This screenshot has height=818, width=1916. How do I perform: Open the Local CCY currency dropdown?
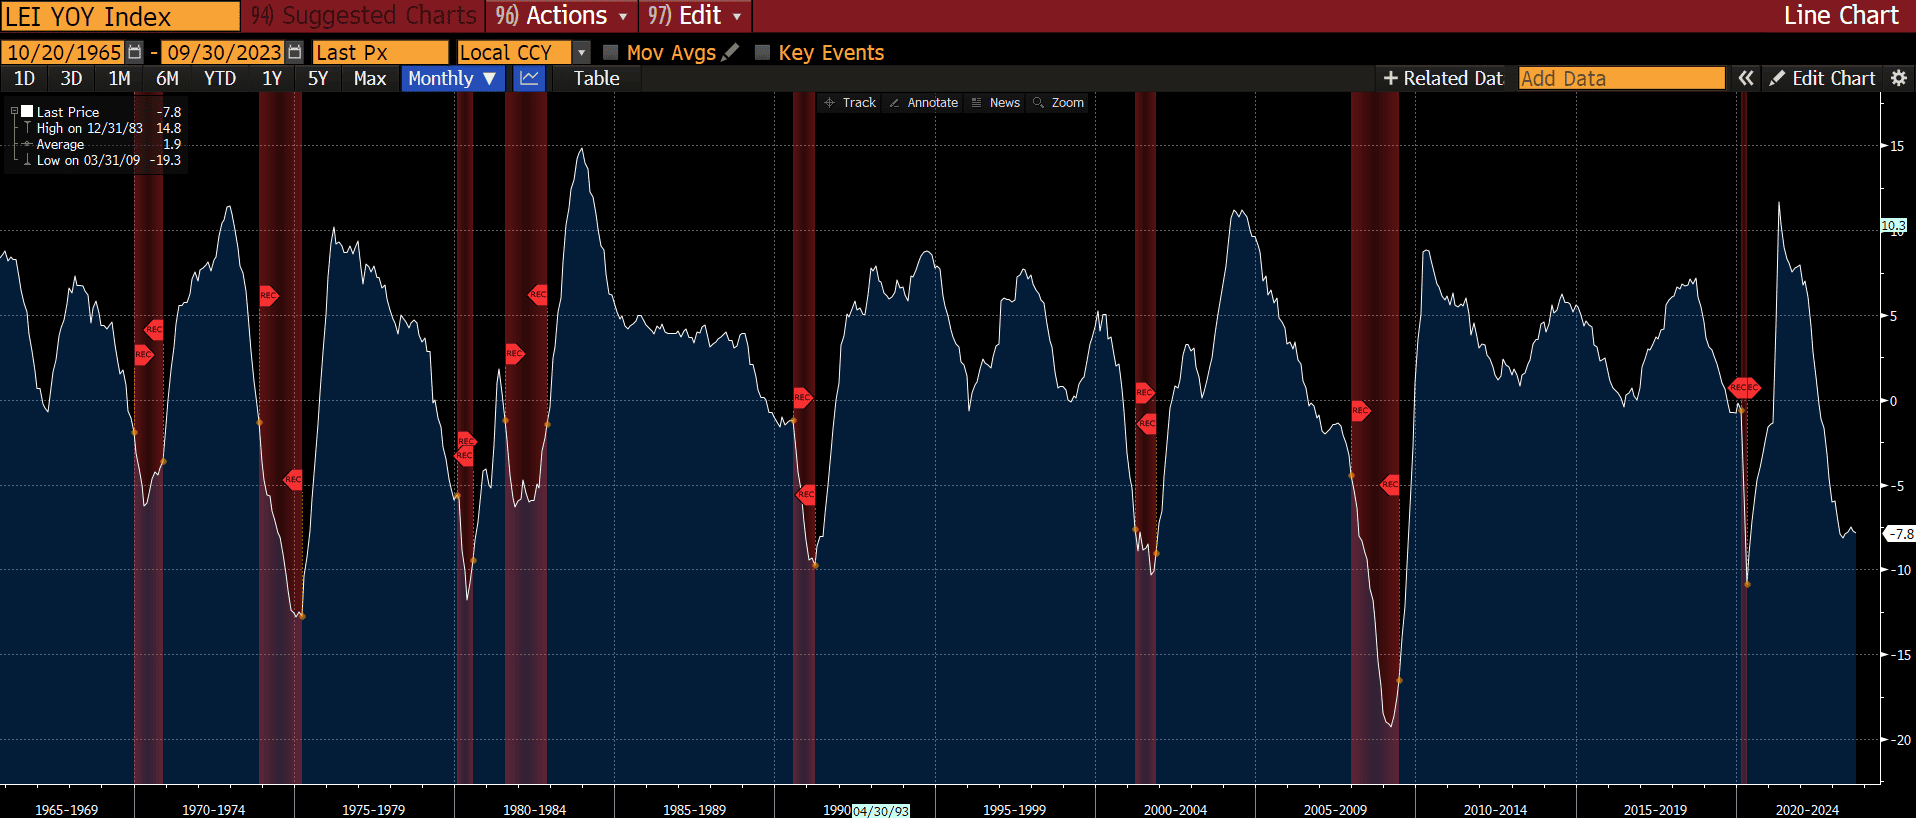click(581, 52)
